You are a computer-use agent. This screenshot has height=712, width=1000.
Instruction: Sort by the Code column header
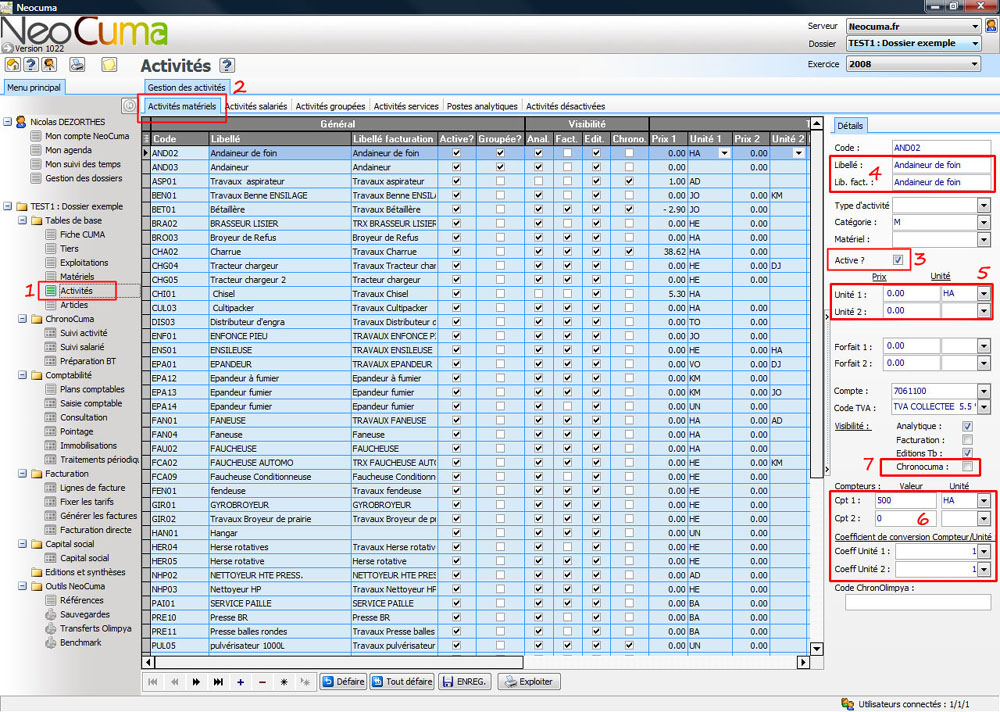pyautogui.click(x=179, y=138)
